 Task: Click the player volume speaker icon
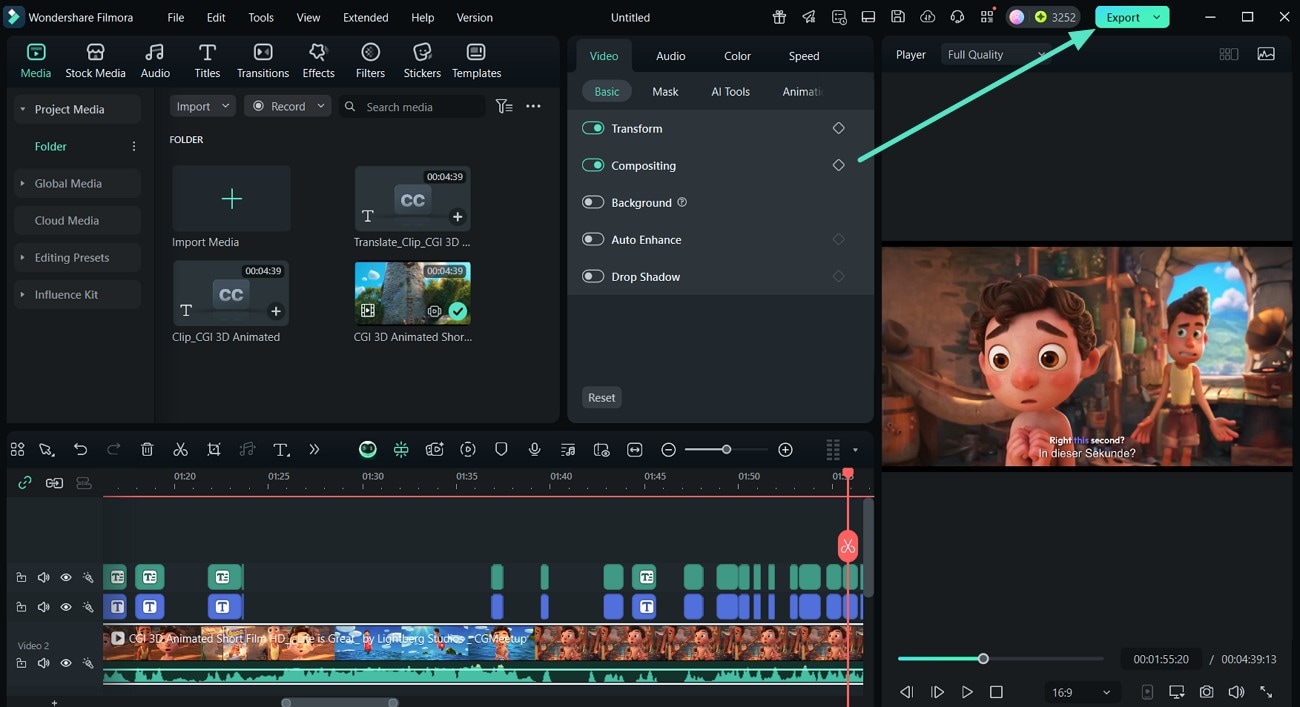(1236, 692)
